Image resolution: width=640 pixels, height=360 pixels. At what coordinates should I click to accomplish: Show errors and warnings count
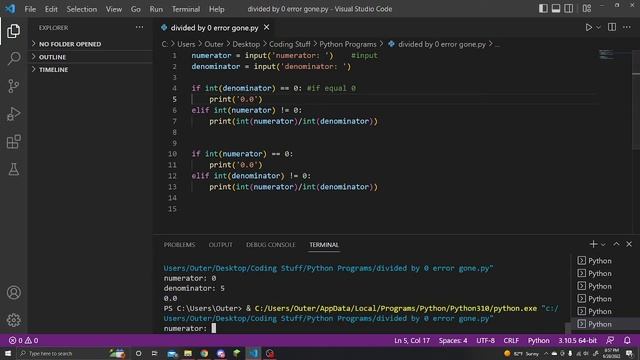24,340
